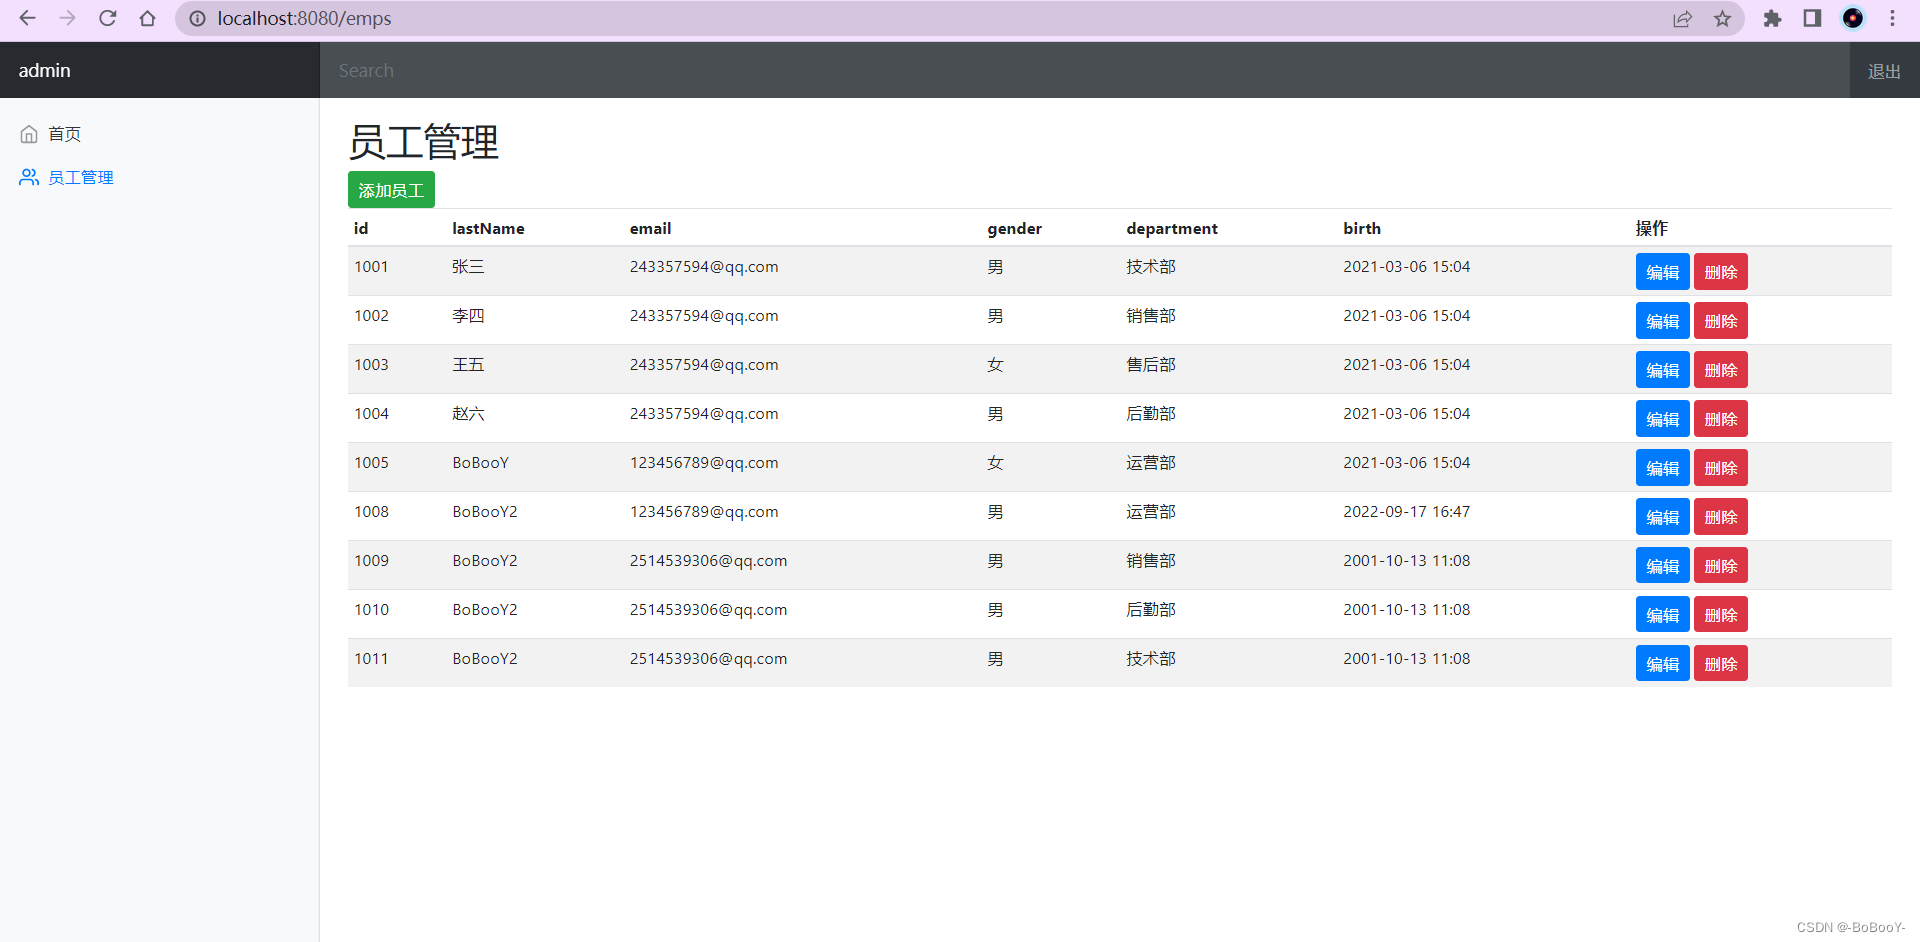Click the profile avatar icon
This screenshot has width=1920, height=942.
1853,18
